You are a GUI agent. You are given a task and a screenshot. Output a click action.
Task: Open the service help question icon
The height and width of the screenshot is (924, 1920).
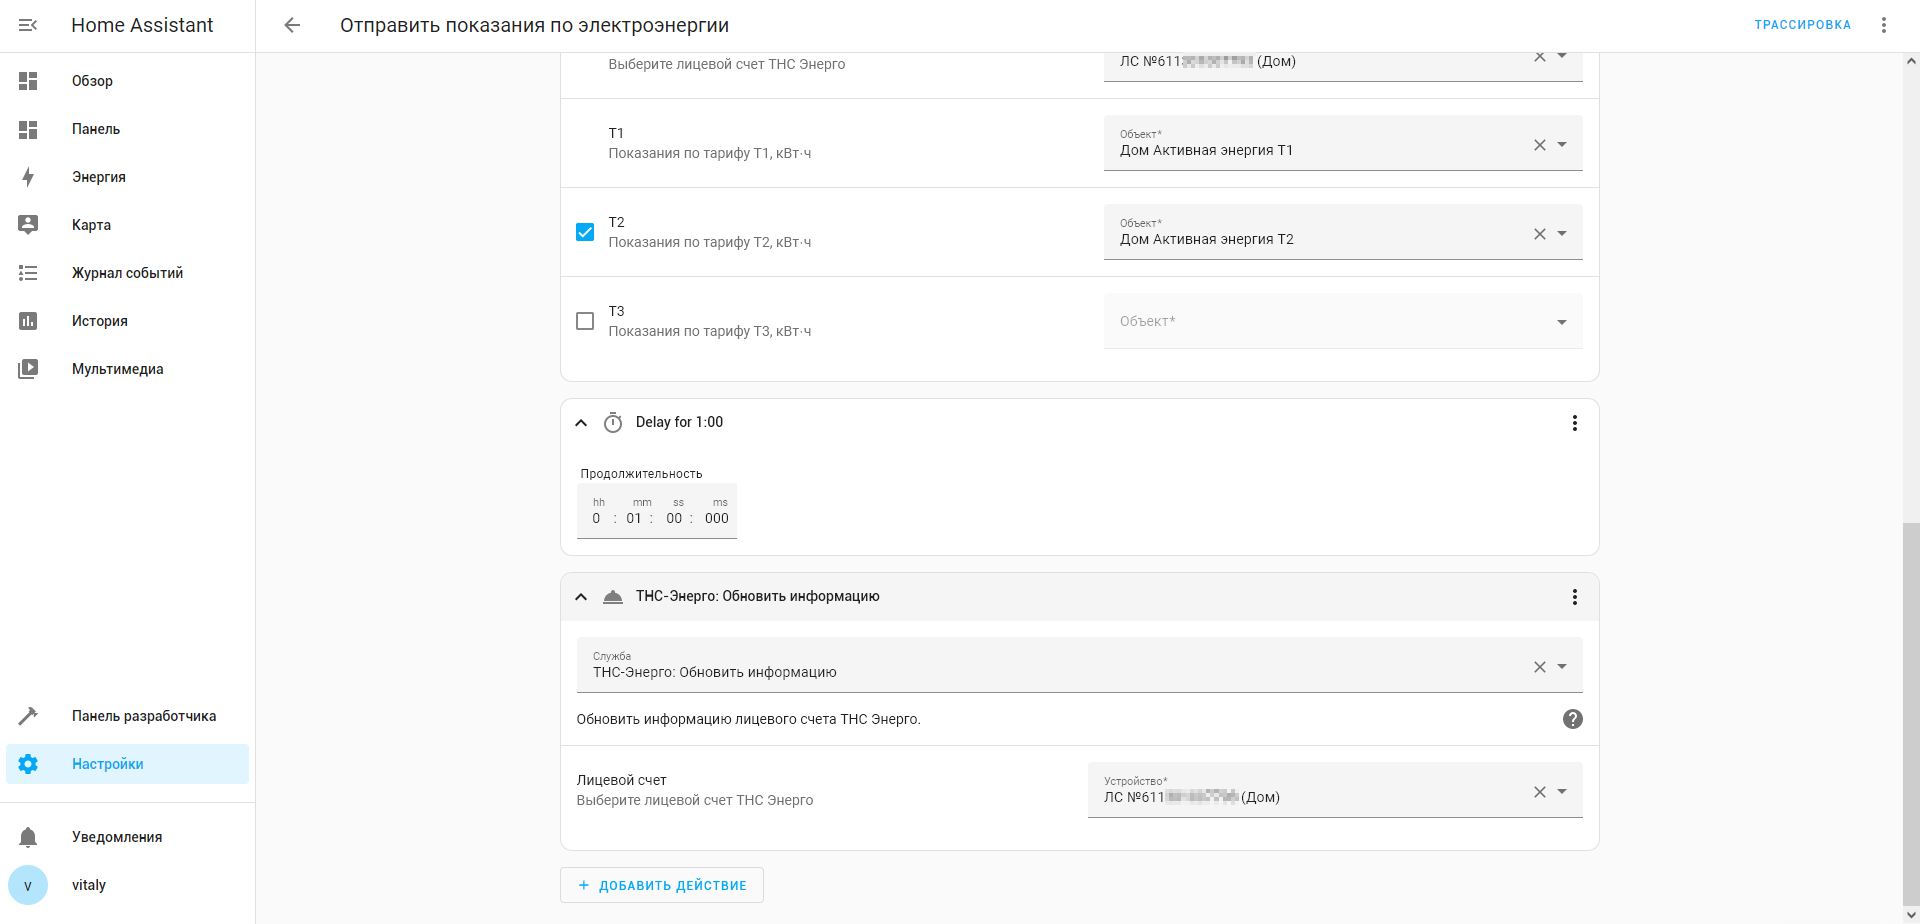(1573, 719)
